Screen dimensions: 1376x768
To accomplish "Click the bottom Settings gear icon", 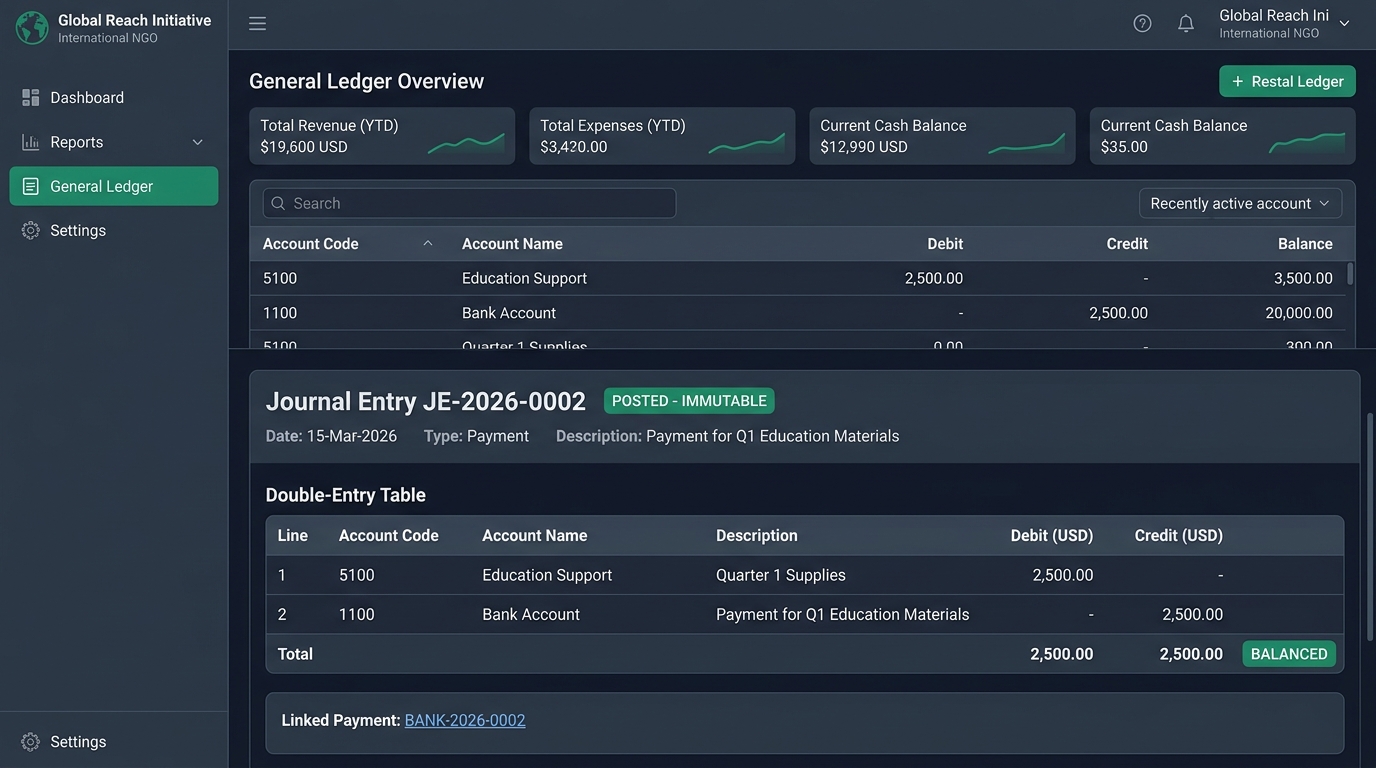I will (31, 742).
